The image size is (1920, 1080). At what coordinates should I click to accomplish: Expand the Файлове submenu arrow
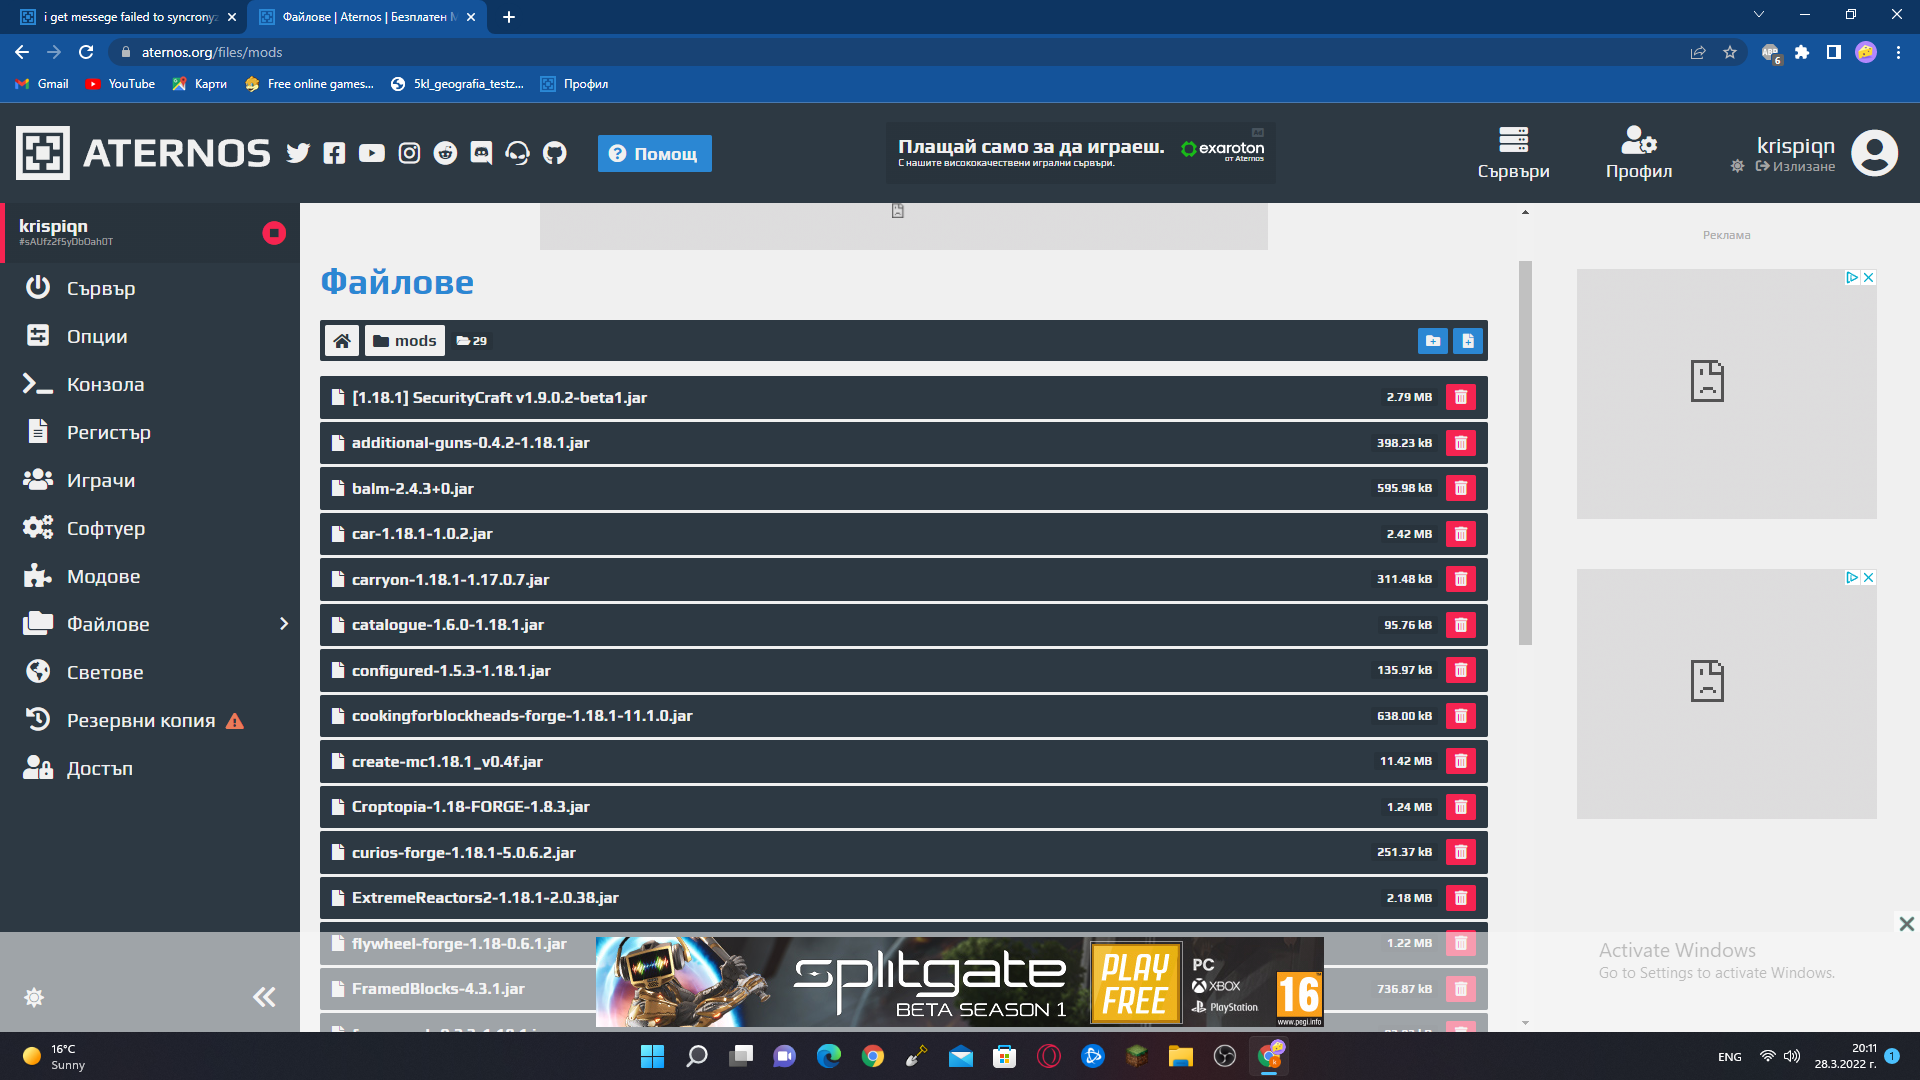284,624
